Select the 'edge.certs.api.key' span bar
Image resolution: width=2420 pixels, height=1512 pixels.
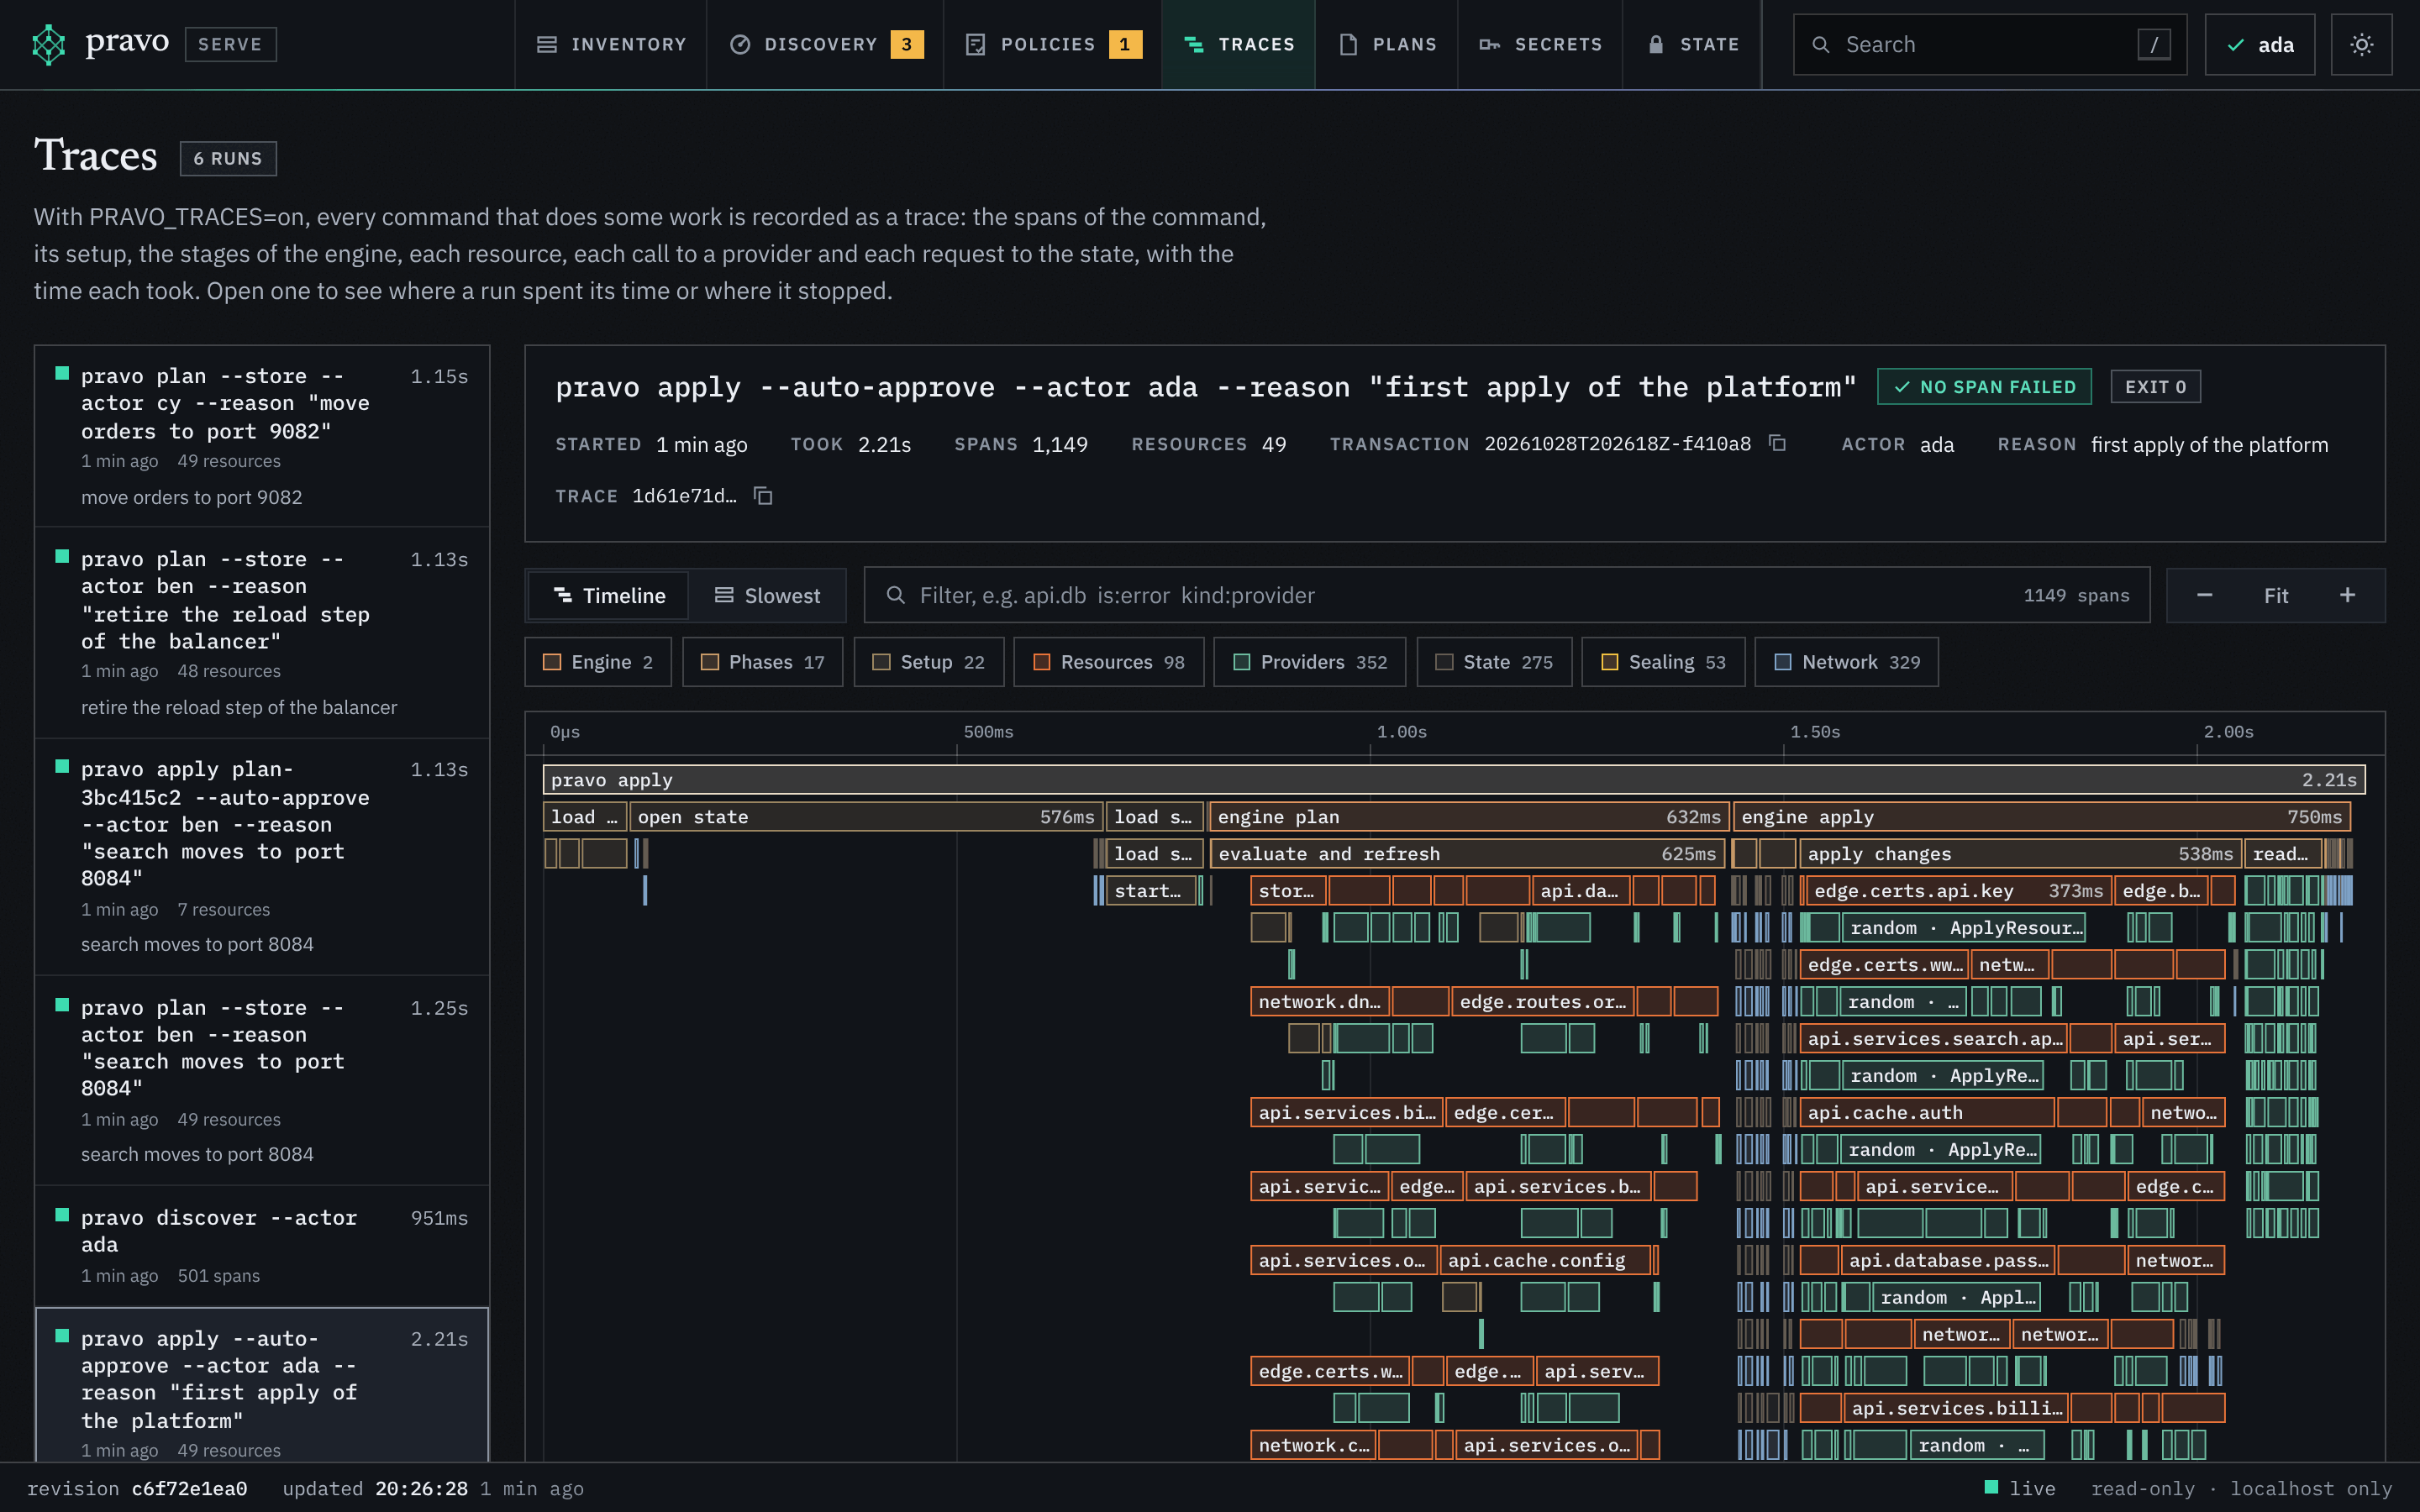click(x=1958, y=891)
